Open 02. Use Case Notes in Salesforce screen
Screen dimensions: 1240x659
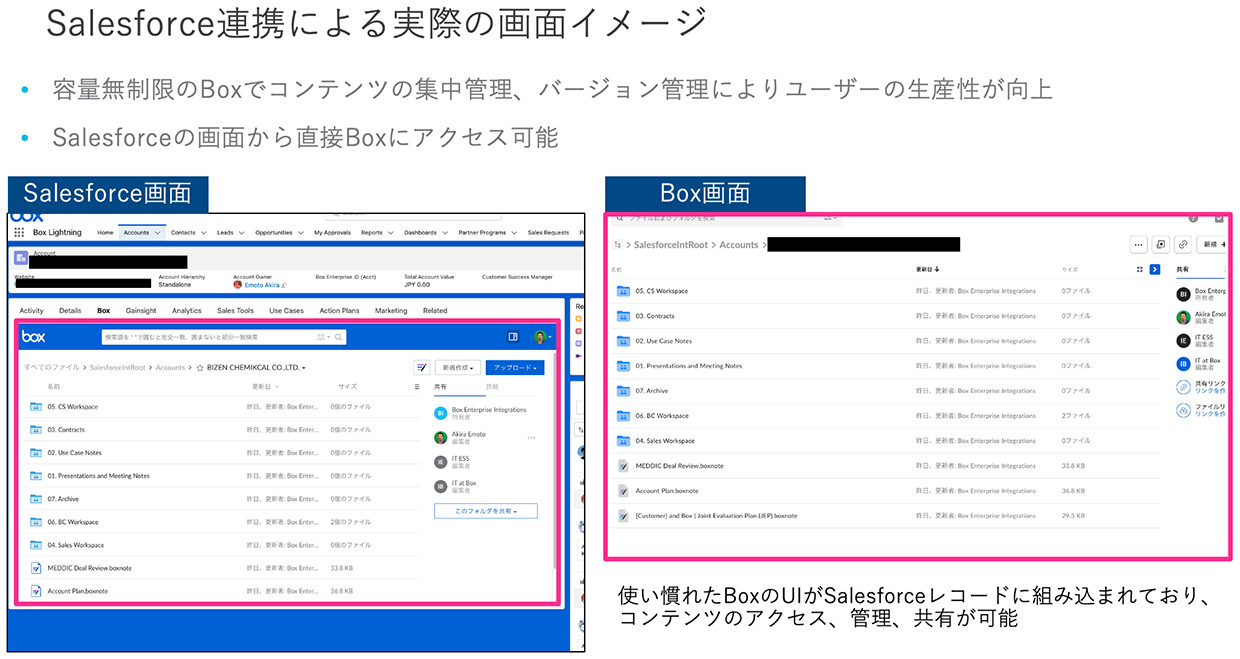(x=74, y=453)
